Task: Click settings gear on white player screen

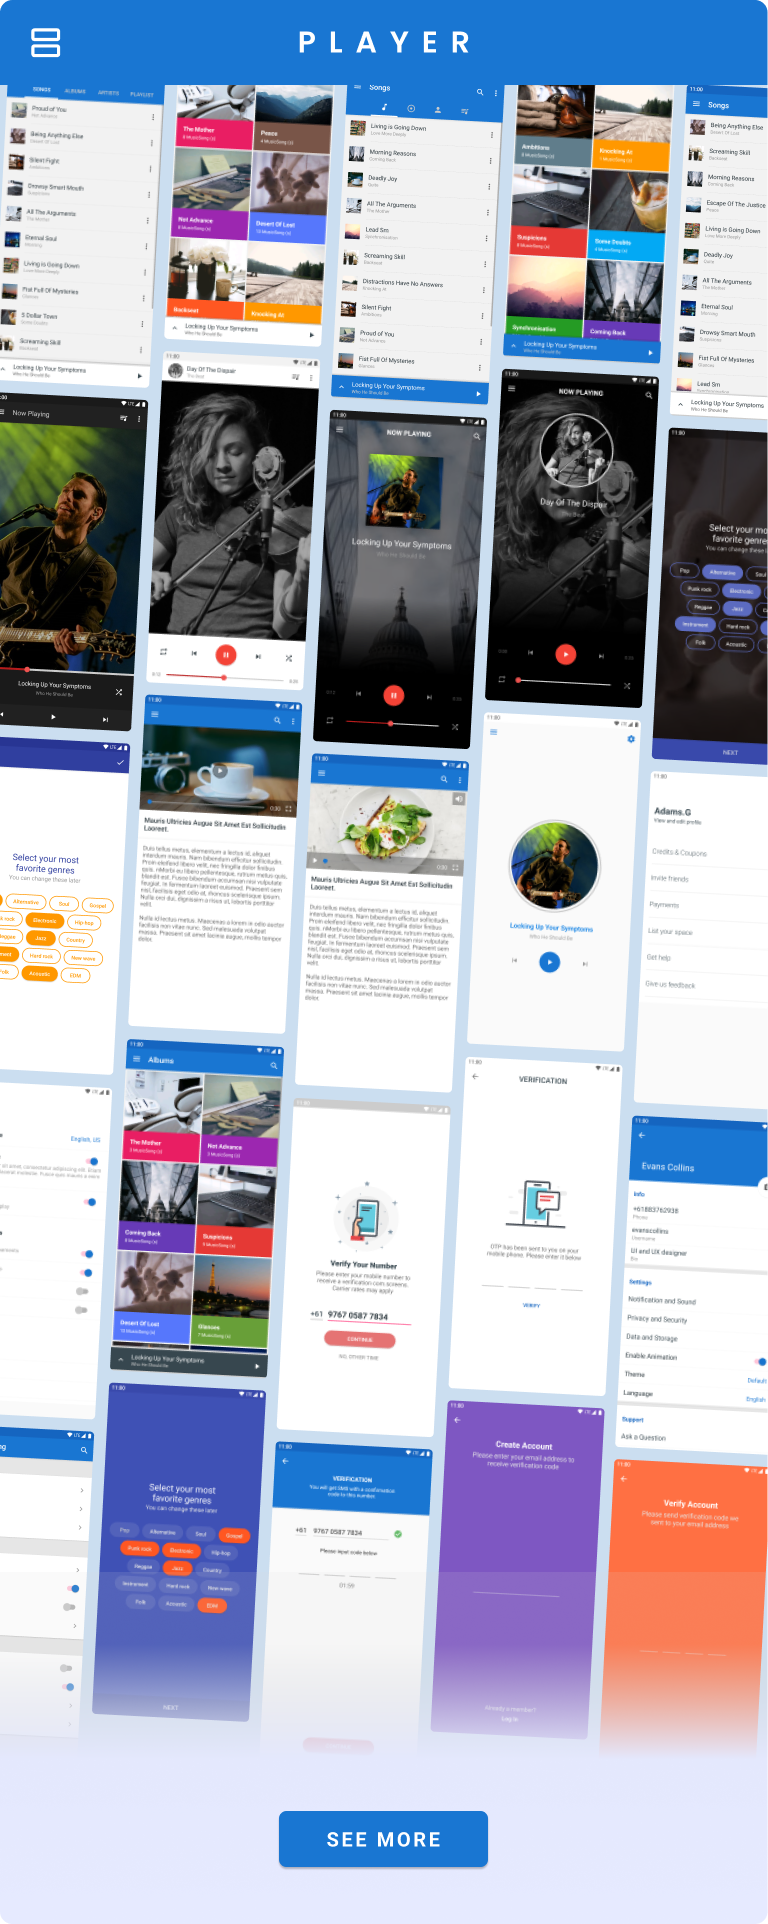Action: tap(631, 739)
